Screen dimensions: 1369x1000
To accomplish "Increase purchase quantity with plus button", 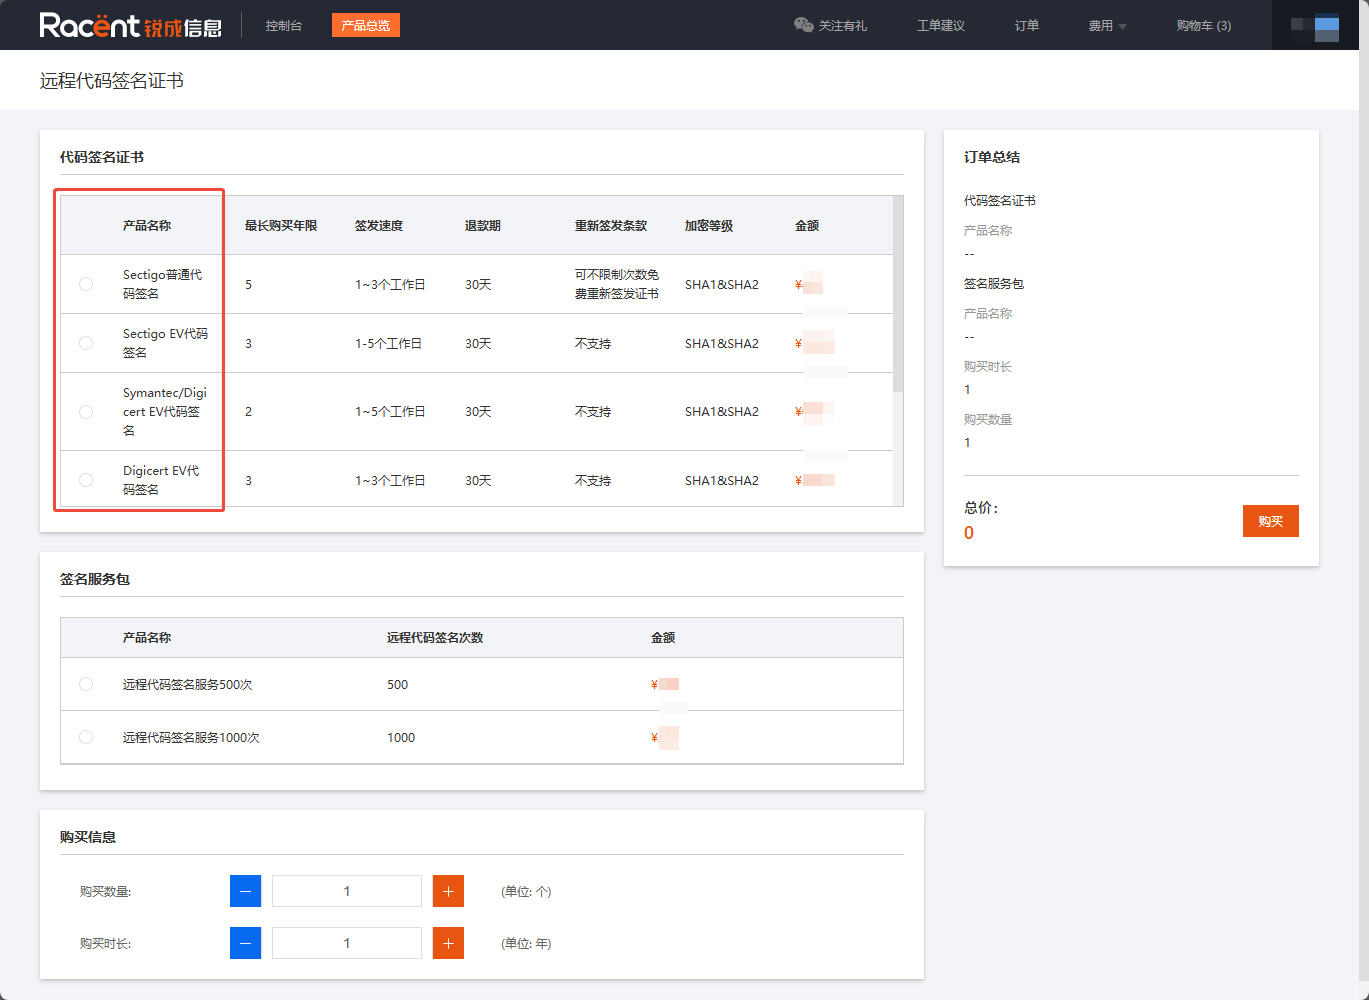I will 448,891.
